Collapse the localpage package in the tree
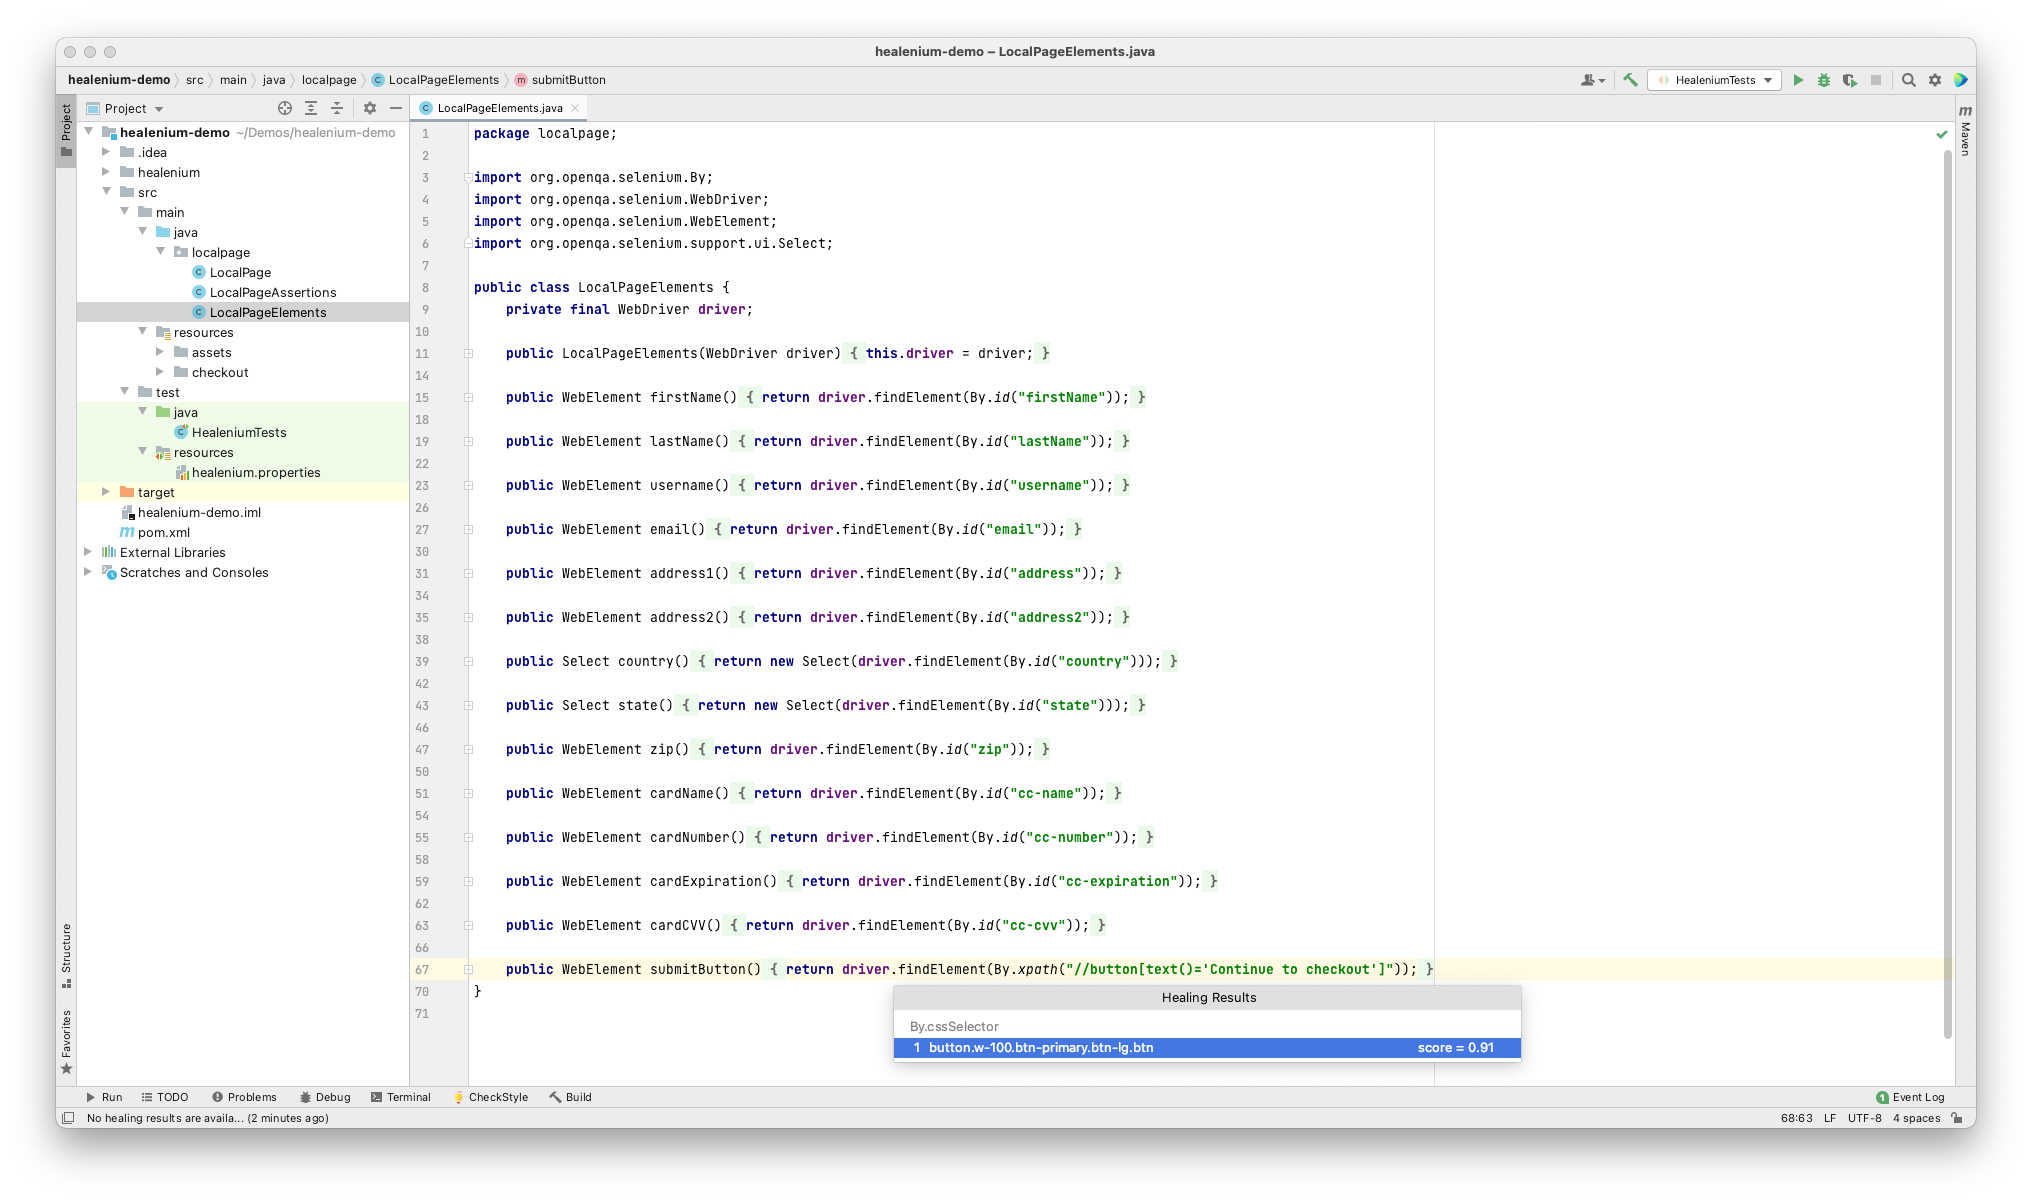Viewport: 2032px width, 1202px height. pos(161,252)
